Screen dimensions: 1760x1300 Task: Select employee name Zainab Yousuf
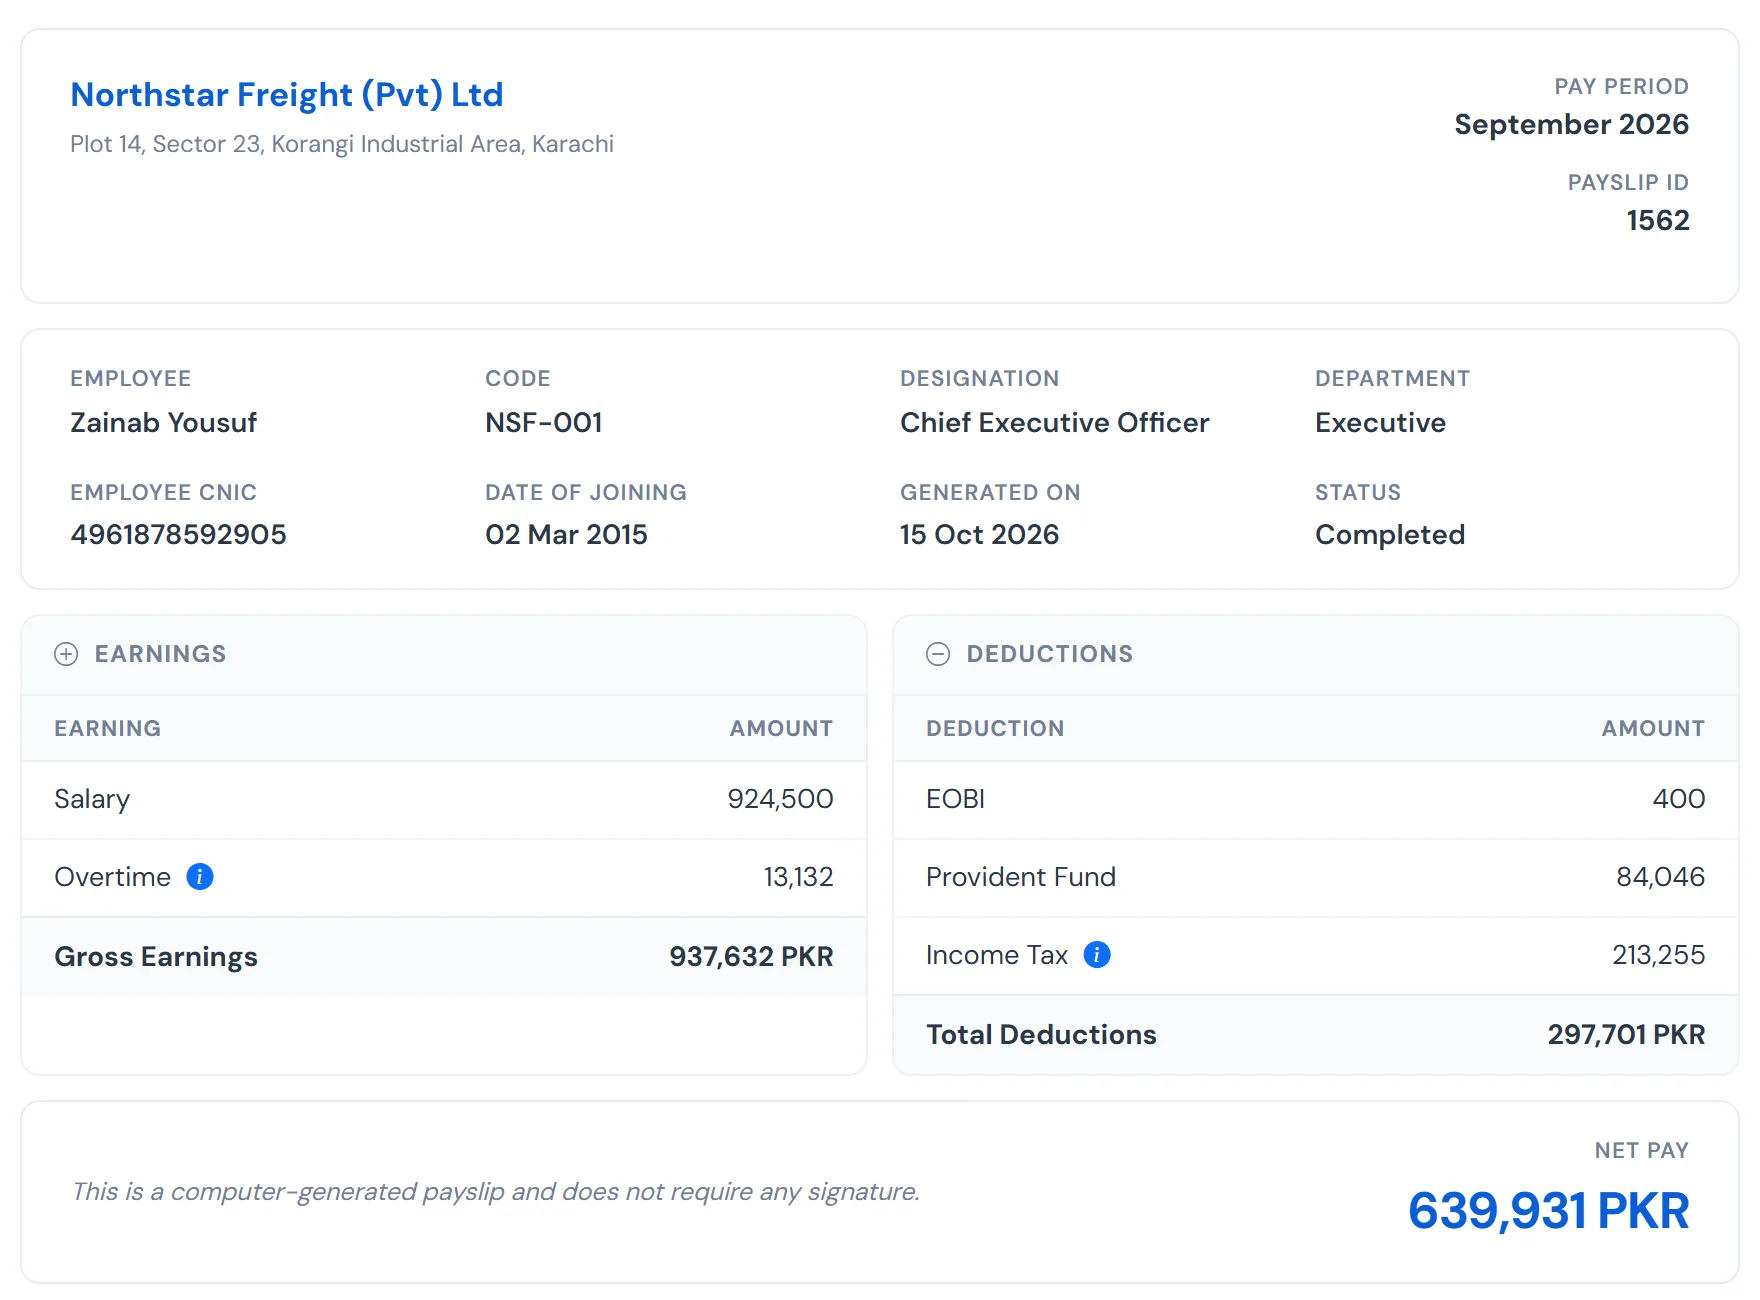(x=163, y=423)
